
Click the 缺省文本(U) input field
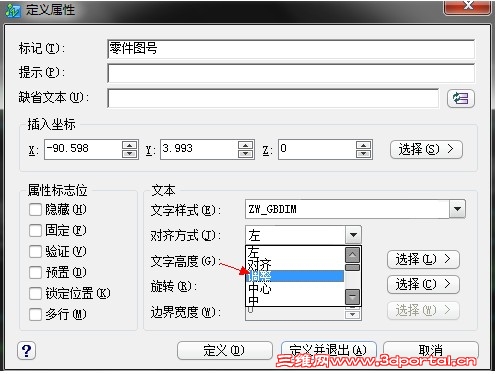[x=273, y=98]
